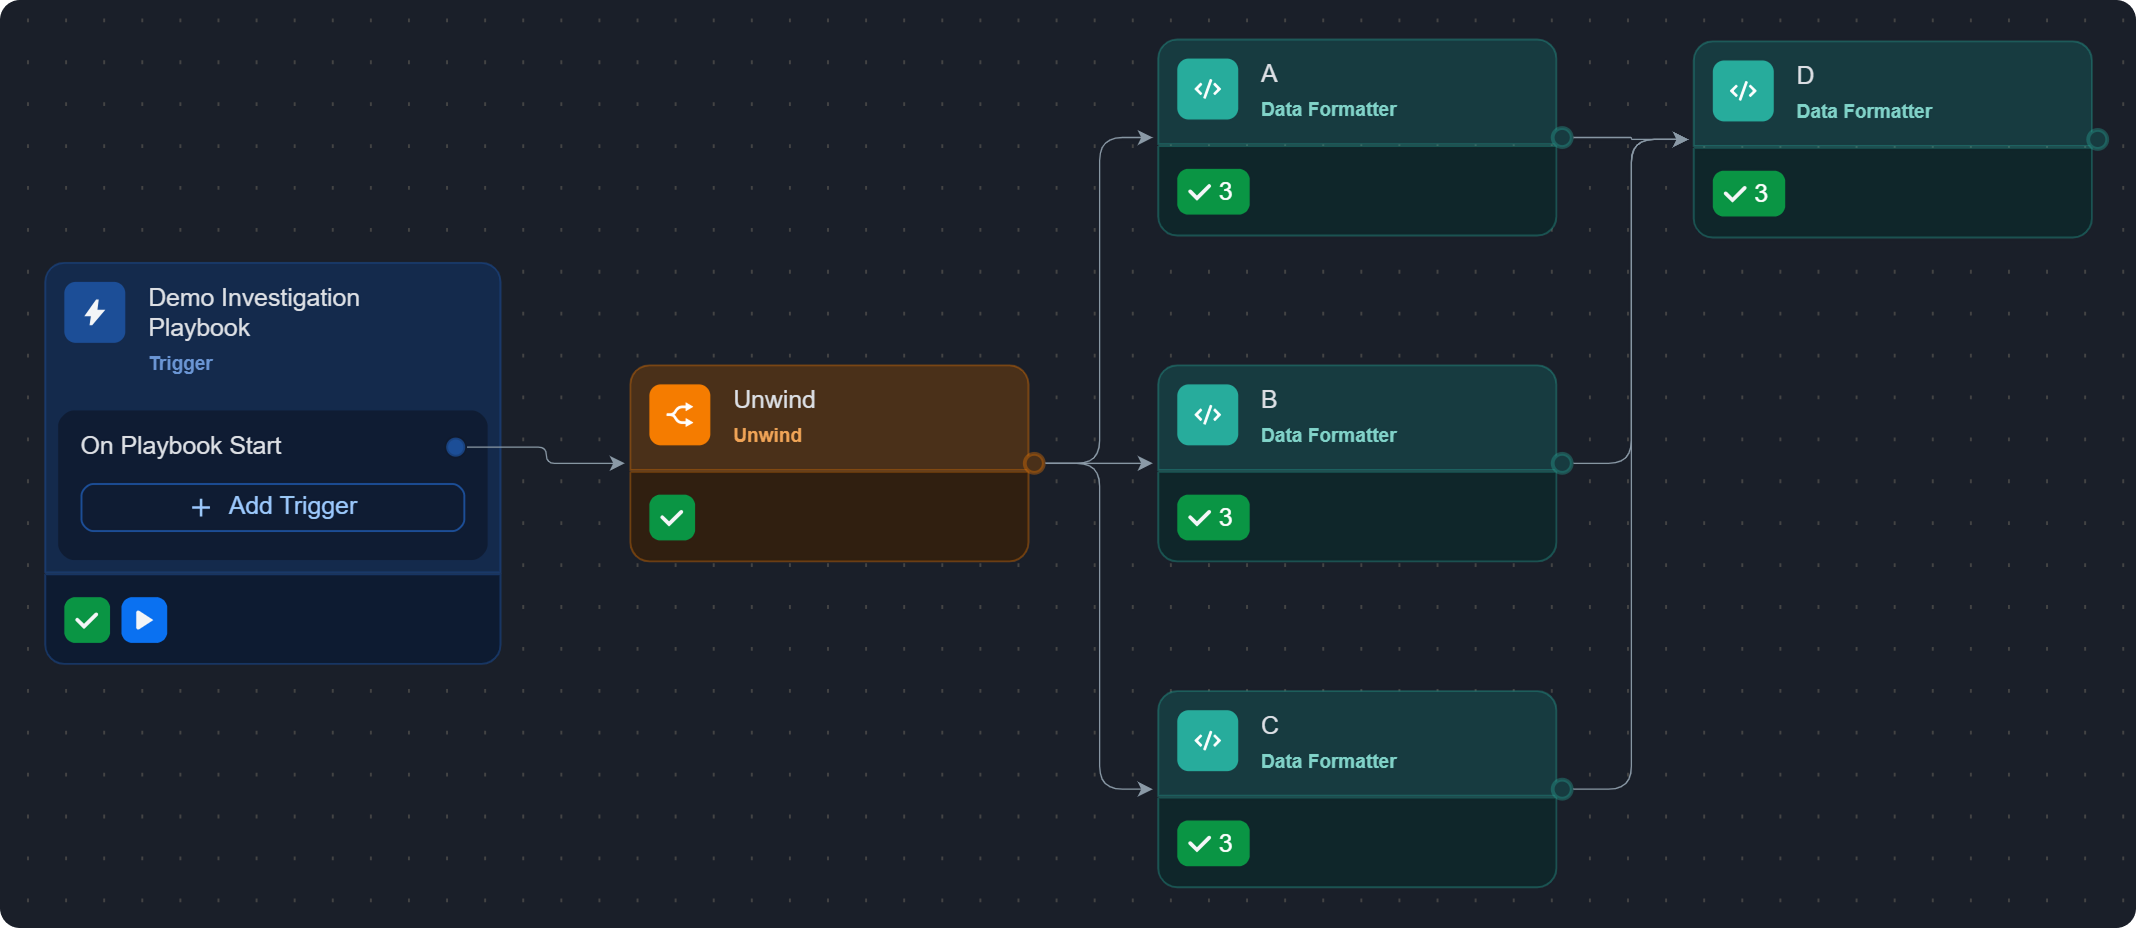Image resolution: width=2136 pixels, height=928 pixels.
Task: Open node C's result badge showing 3
Action: pos(1213,844)
